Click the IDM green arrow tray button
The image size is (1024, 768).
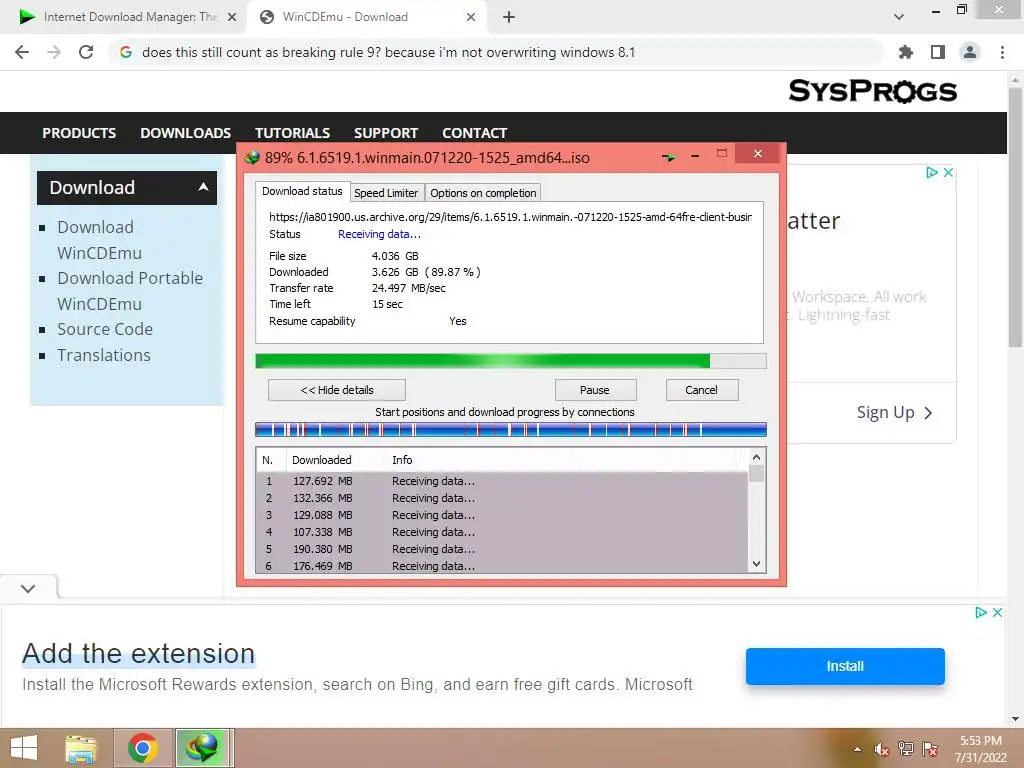pos(668,157)
